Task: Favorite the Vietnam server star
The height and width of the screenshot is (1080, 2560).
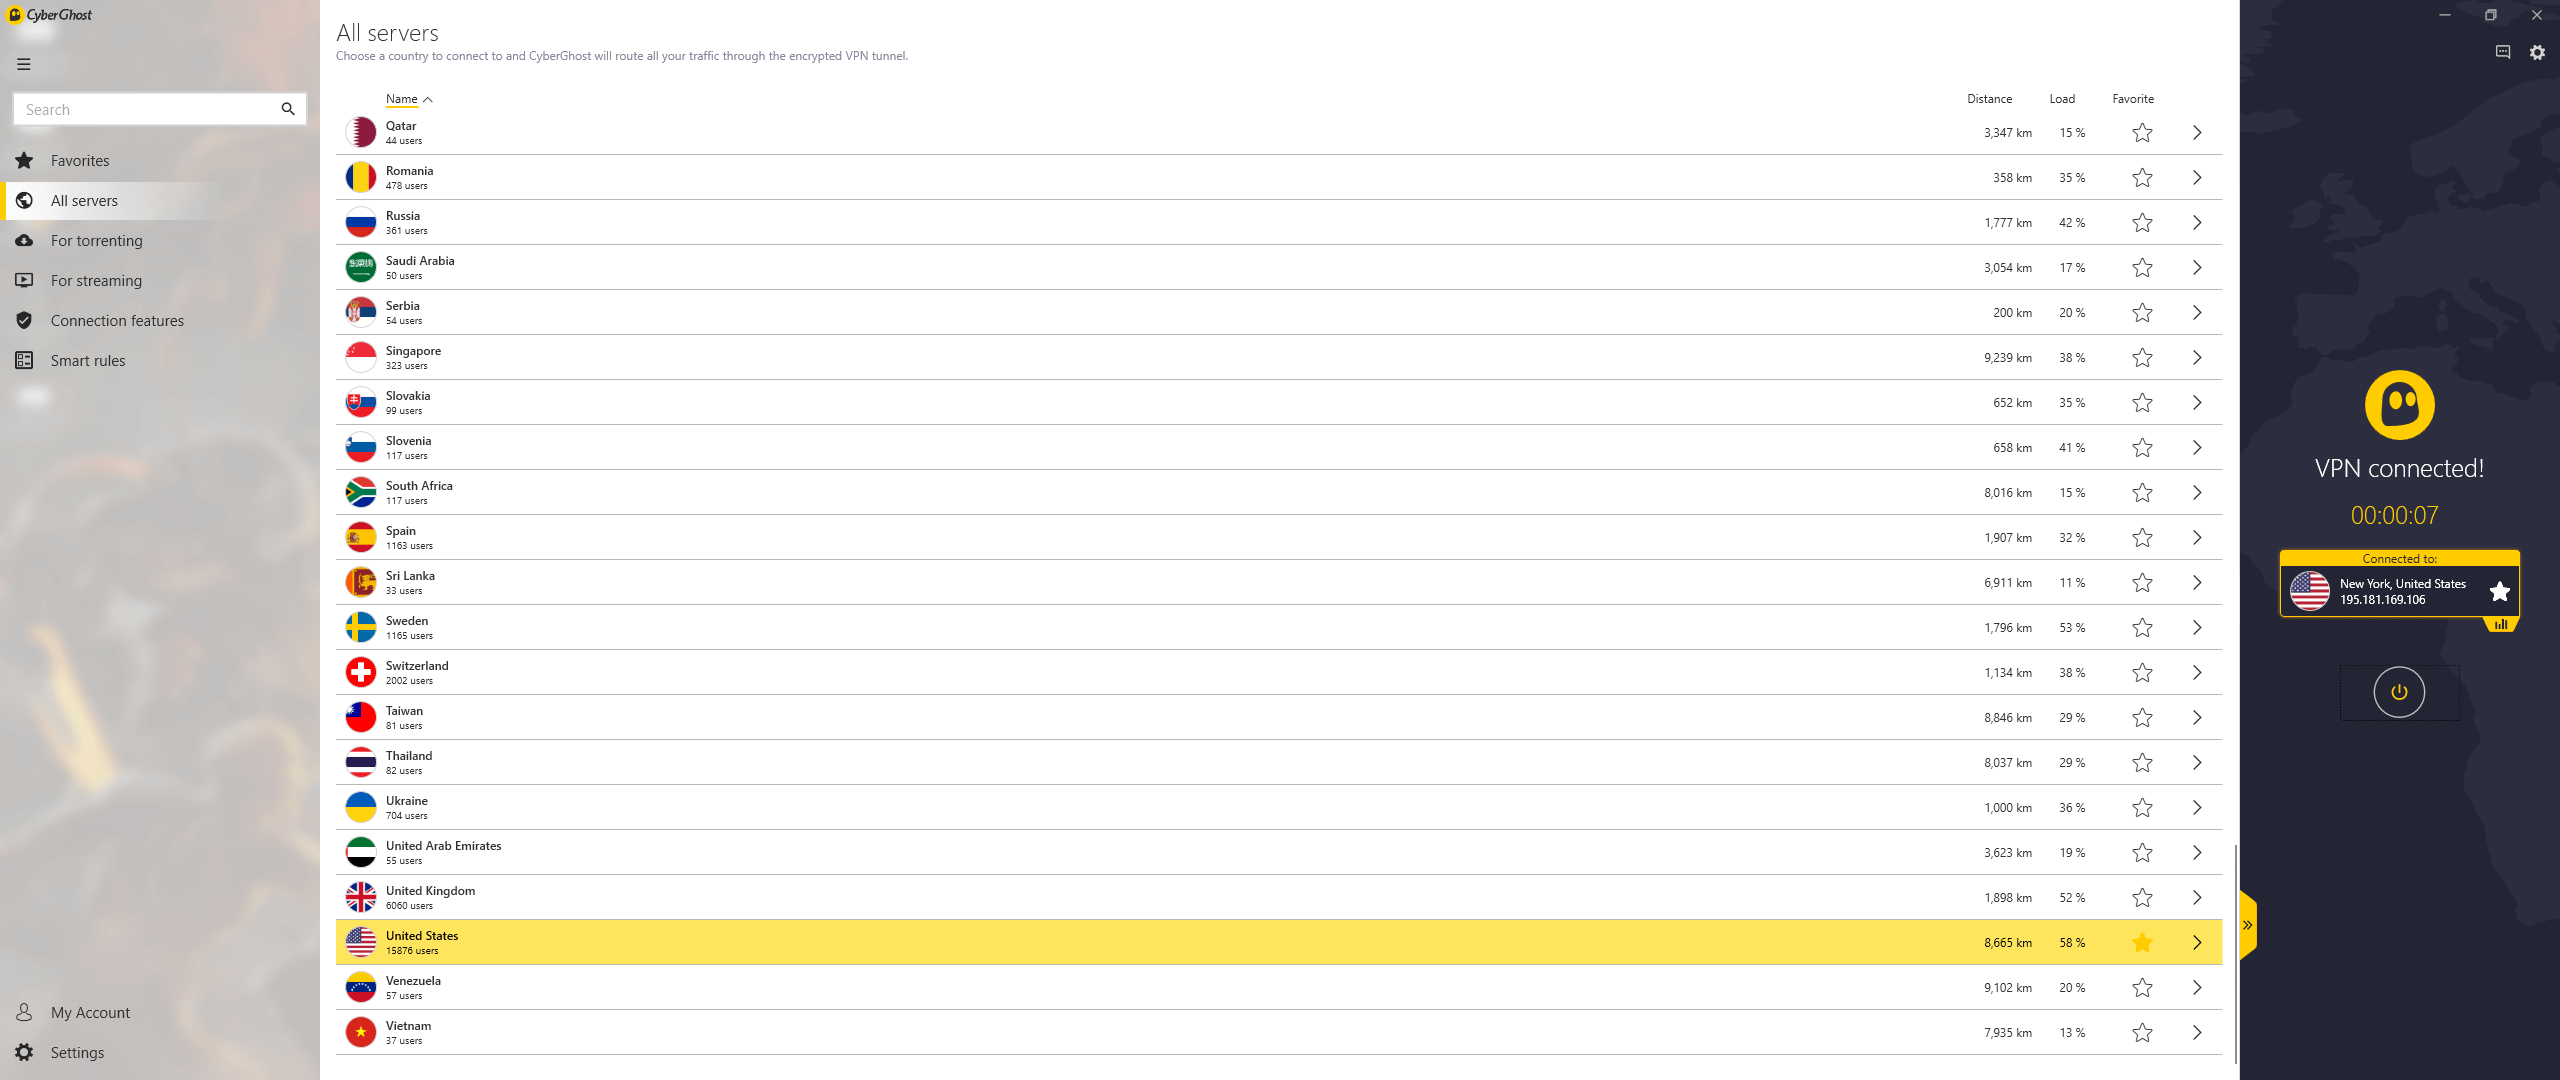Action: click(x=2142, y=1032)
